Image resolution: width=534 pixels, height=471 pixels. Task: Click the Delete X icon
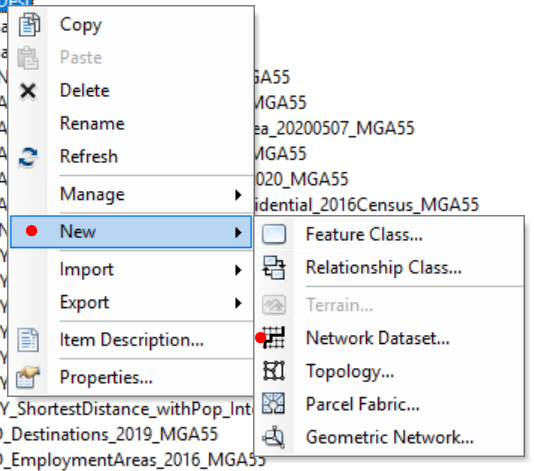point(28,91)
